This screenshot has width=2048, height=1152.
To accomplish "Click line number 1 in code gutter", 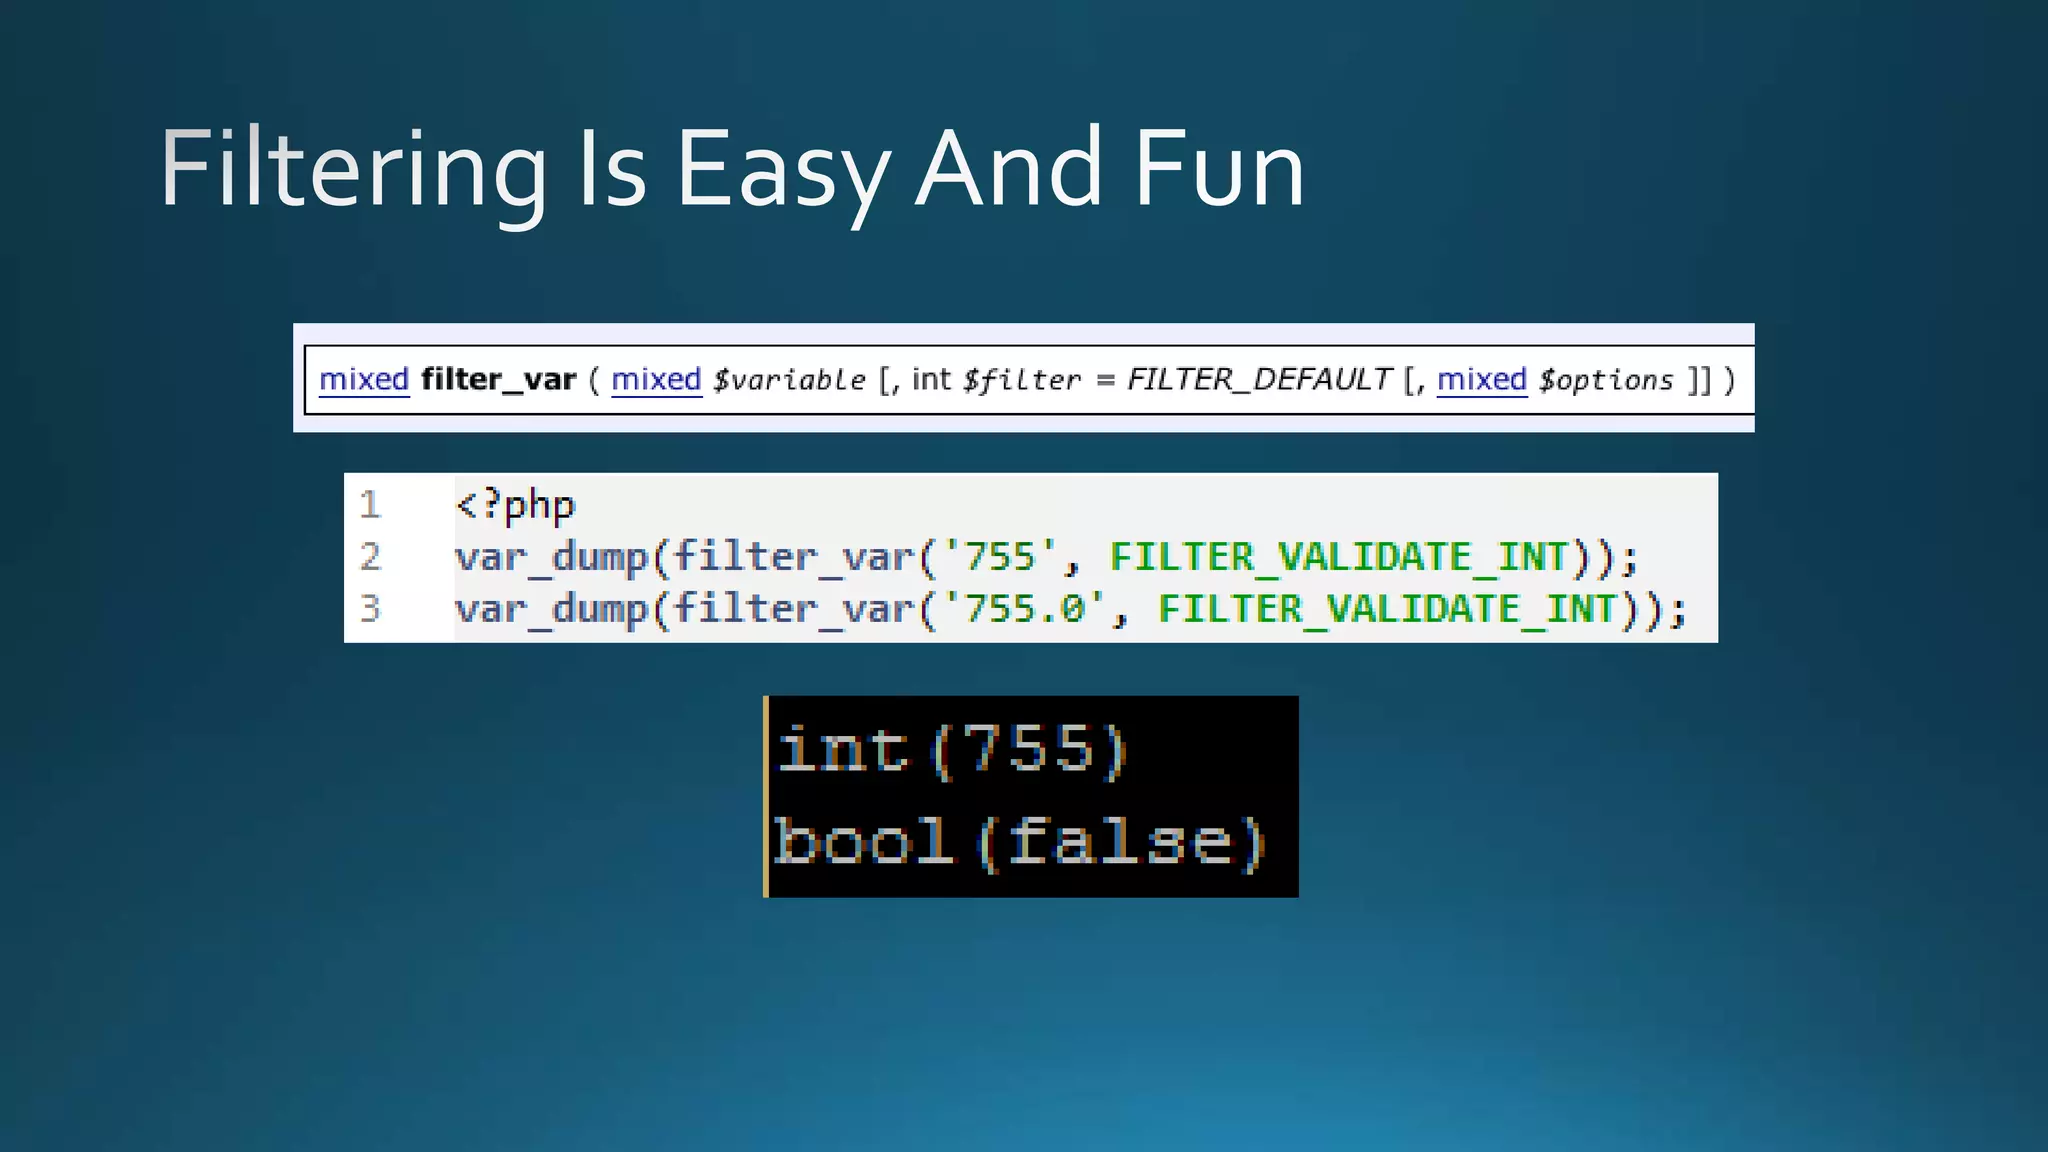I will (x=370, y=505).
